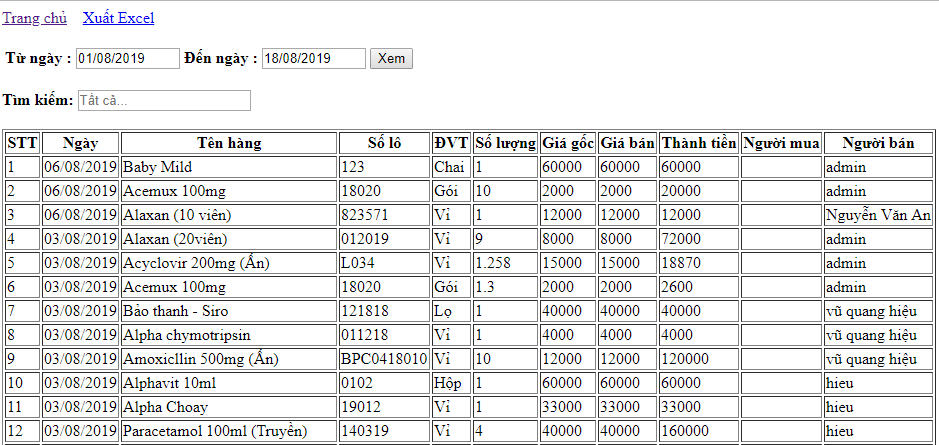Click the date cell of row 1

[80, 167]
